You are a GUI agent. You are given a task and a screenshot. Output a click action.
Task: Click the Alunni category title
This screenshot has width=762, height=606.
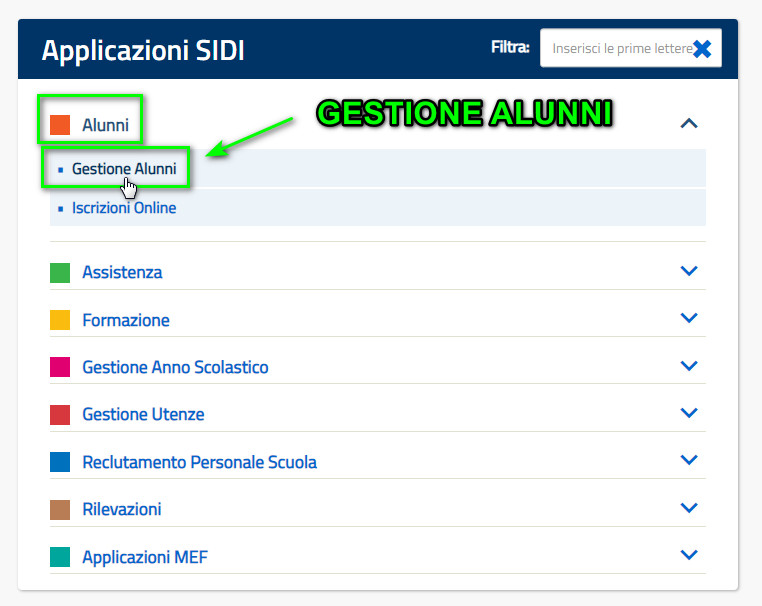click(105, 125)
